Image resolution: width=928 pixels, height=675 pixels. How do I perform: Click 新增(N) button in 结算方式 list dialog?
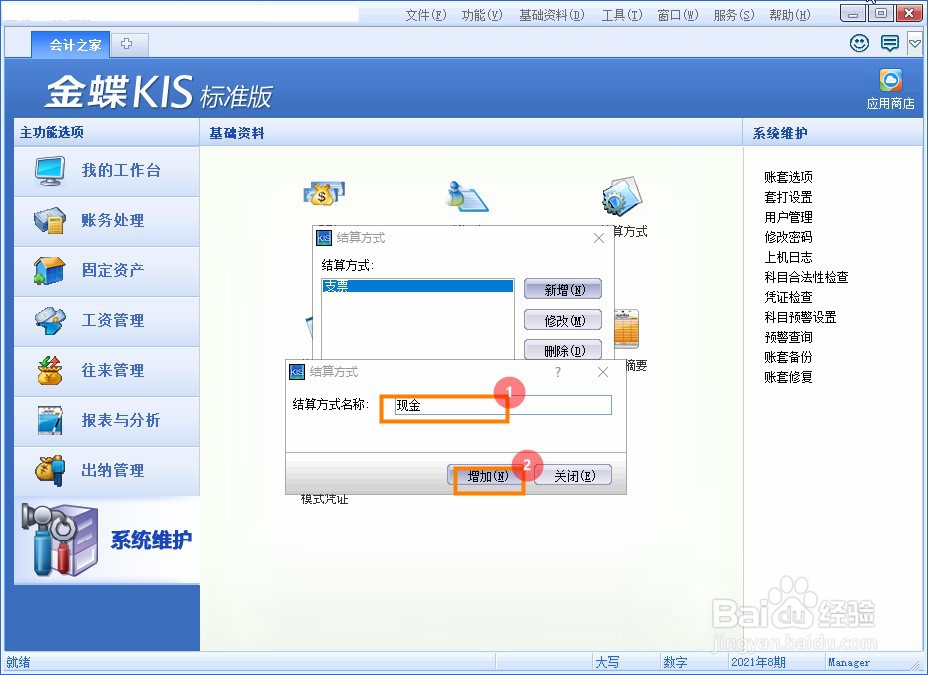tap(563, 290)
